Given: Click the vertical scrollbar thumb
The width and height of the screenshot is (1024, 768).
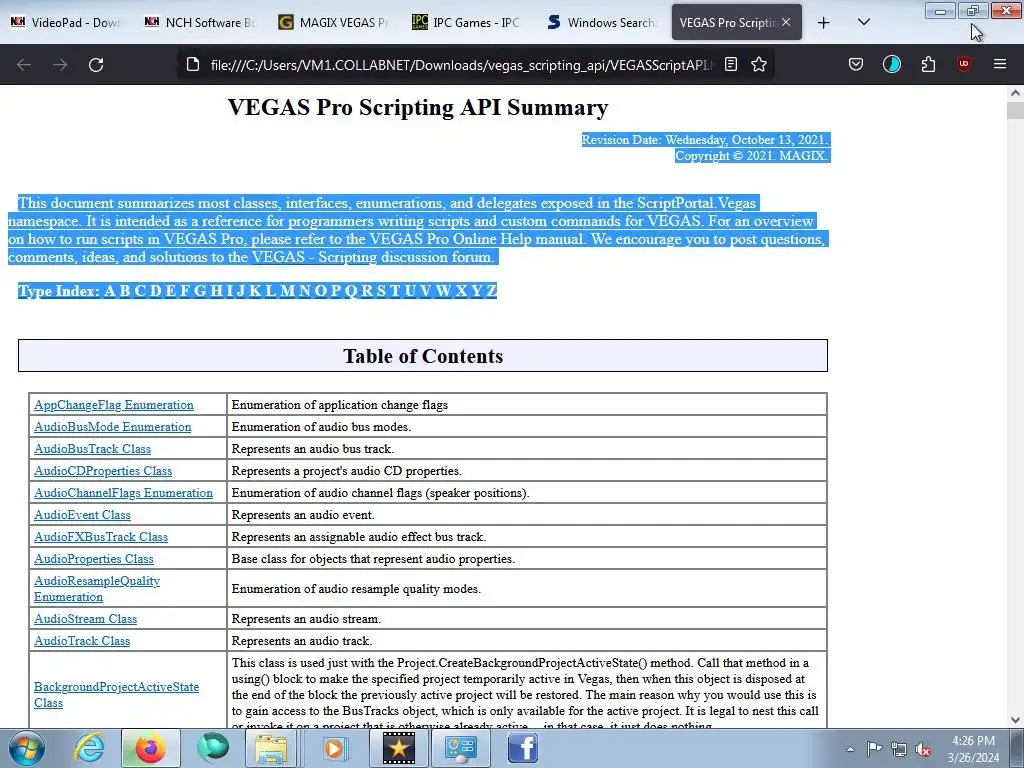Looking at the screenshot, I should 1015,110.
